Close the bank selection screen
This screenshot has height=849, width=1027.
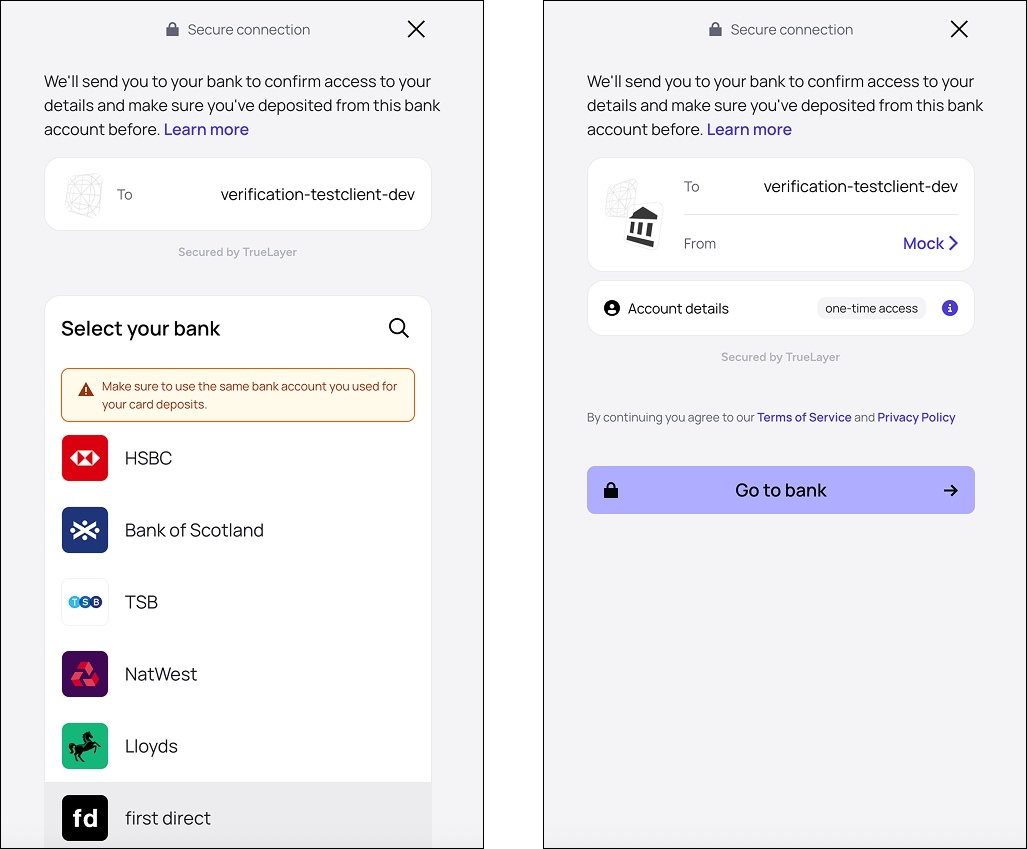pos(416,29)
